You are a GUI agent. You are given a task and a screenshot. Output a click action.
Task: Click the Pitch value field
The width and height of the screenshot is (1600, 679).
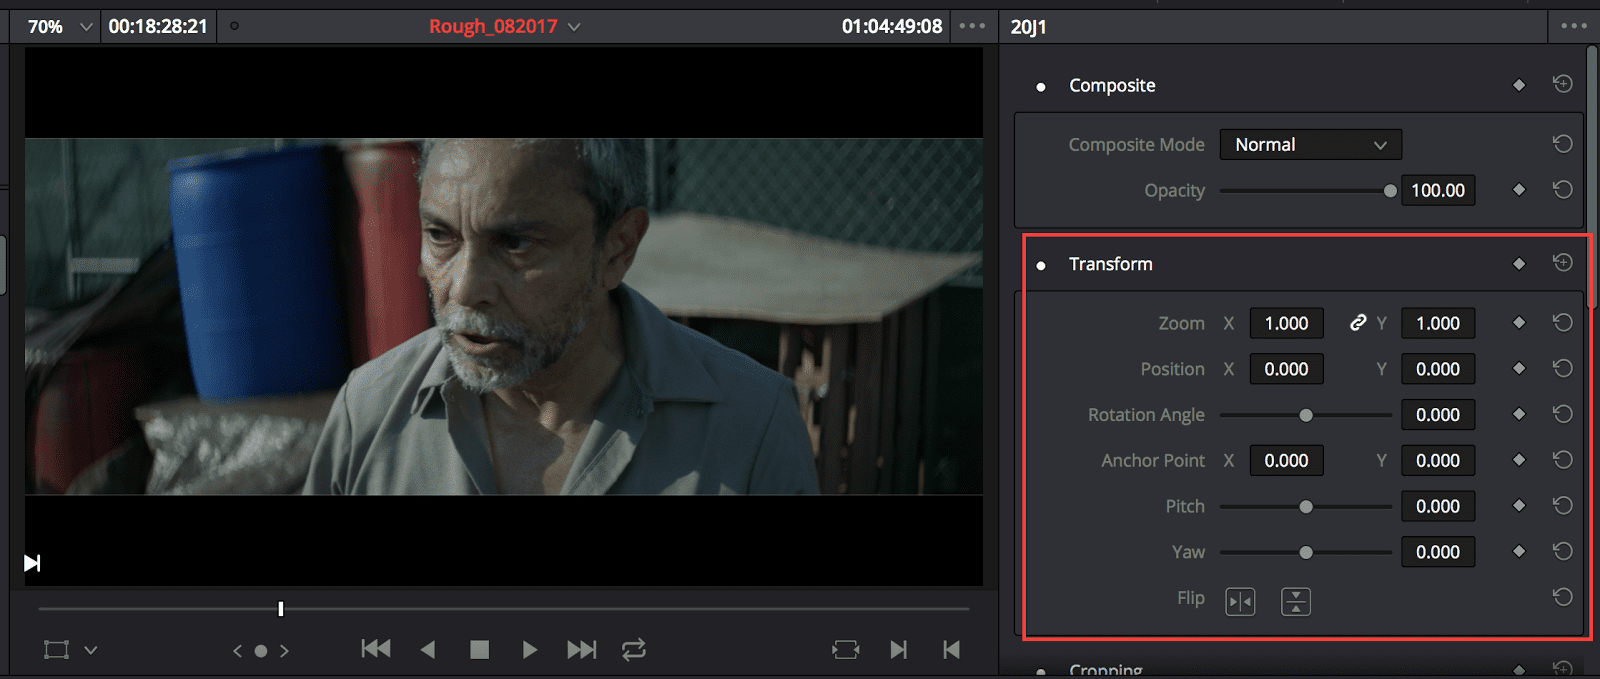click(x=1438, y=507)
